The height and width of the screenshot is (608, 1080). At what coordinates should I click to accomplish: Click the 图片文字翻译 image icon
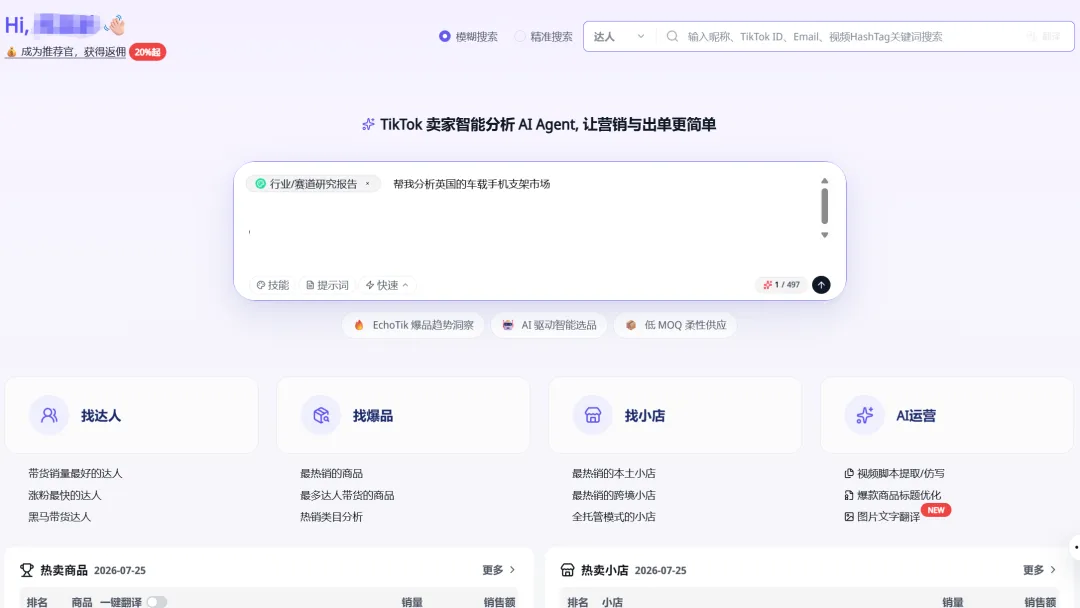click(849, 516)
